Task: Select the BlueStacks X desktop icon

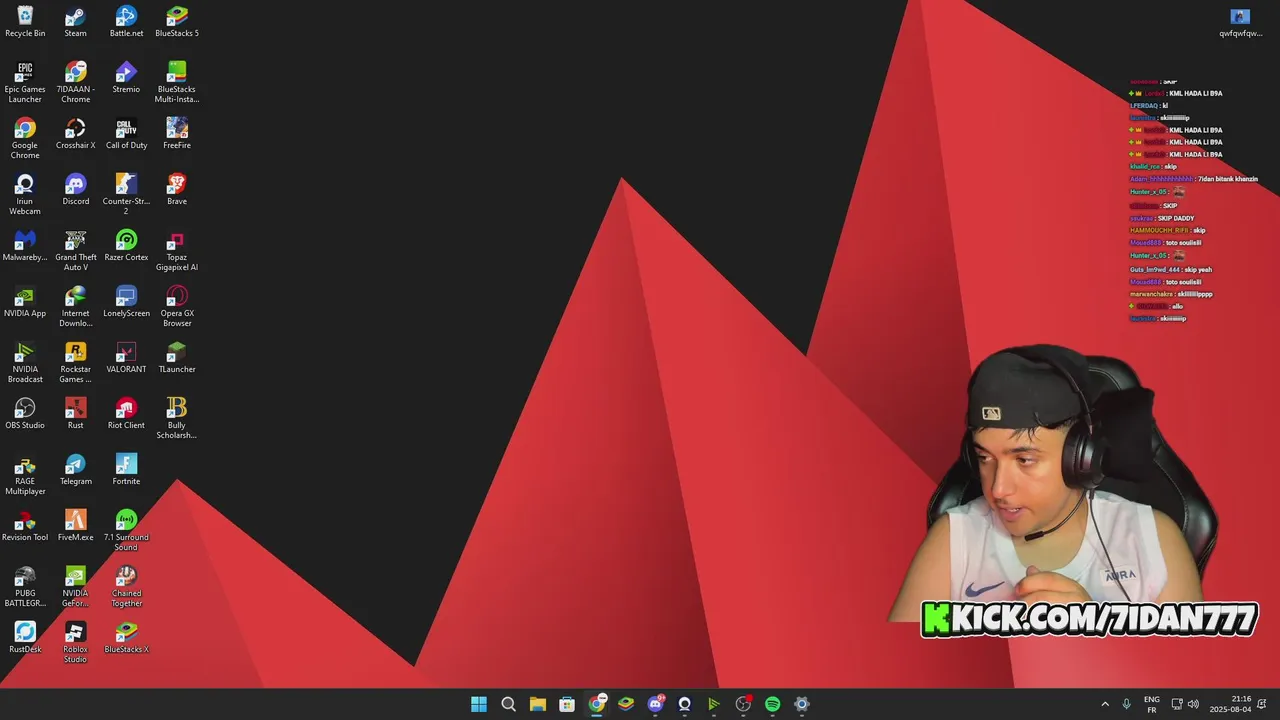Action: click(126, 638)
